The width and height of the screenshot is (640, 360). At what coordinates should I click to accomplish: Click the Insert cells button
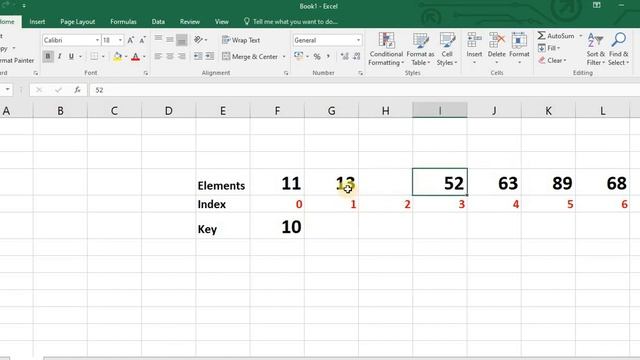pyautogui.click(x=474, y=49)
